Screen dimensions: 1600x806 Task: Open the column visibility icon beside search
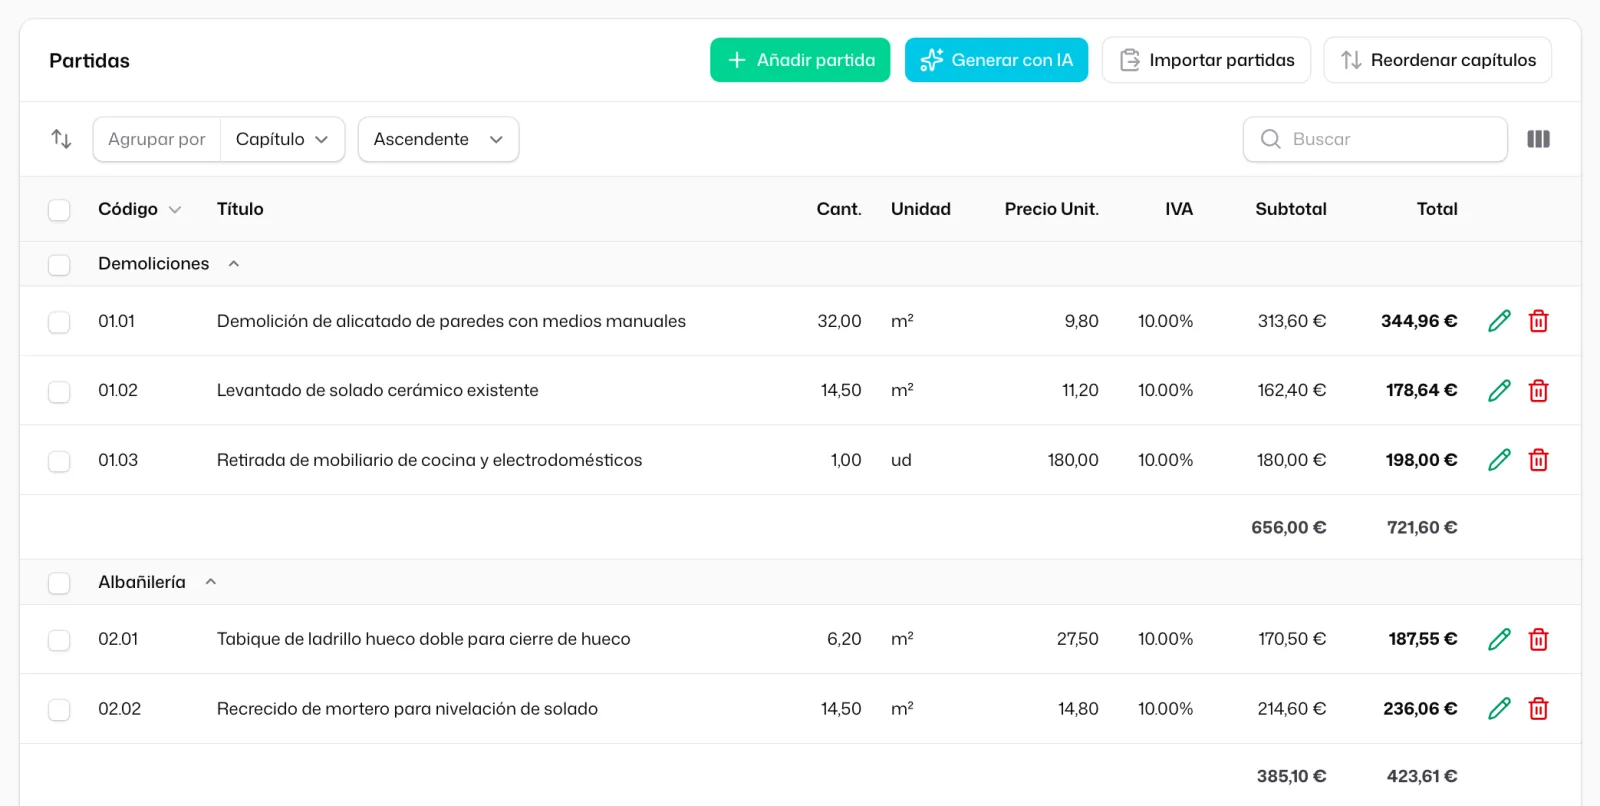pyautogui.click(x=1538, y=139)
